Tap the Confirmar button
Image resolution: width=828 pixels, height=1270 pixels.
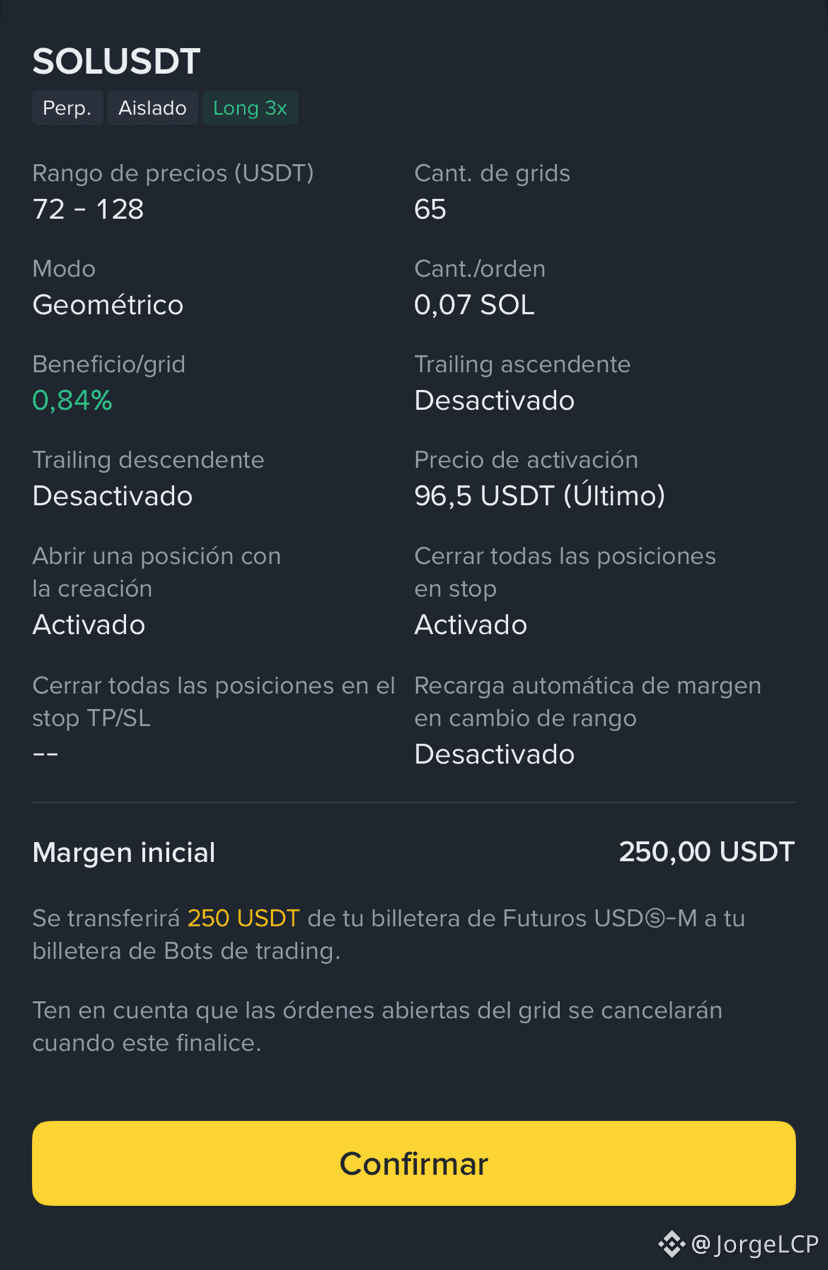(414, 1163)
